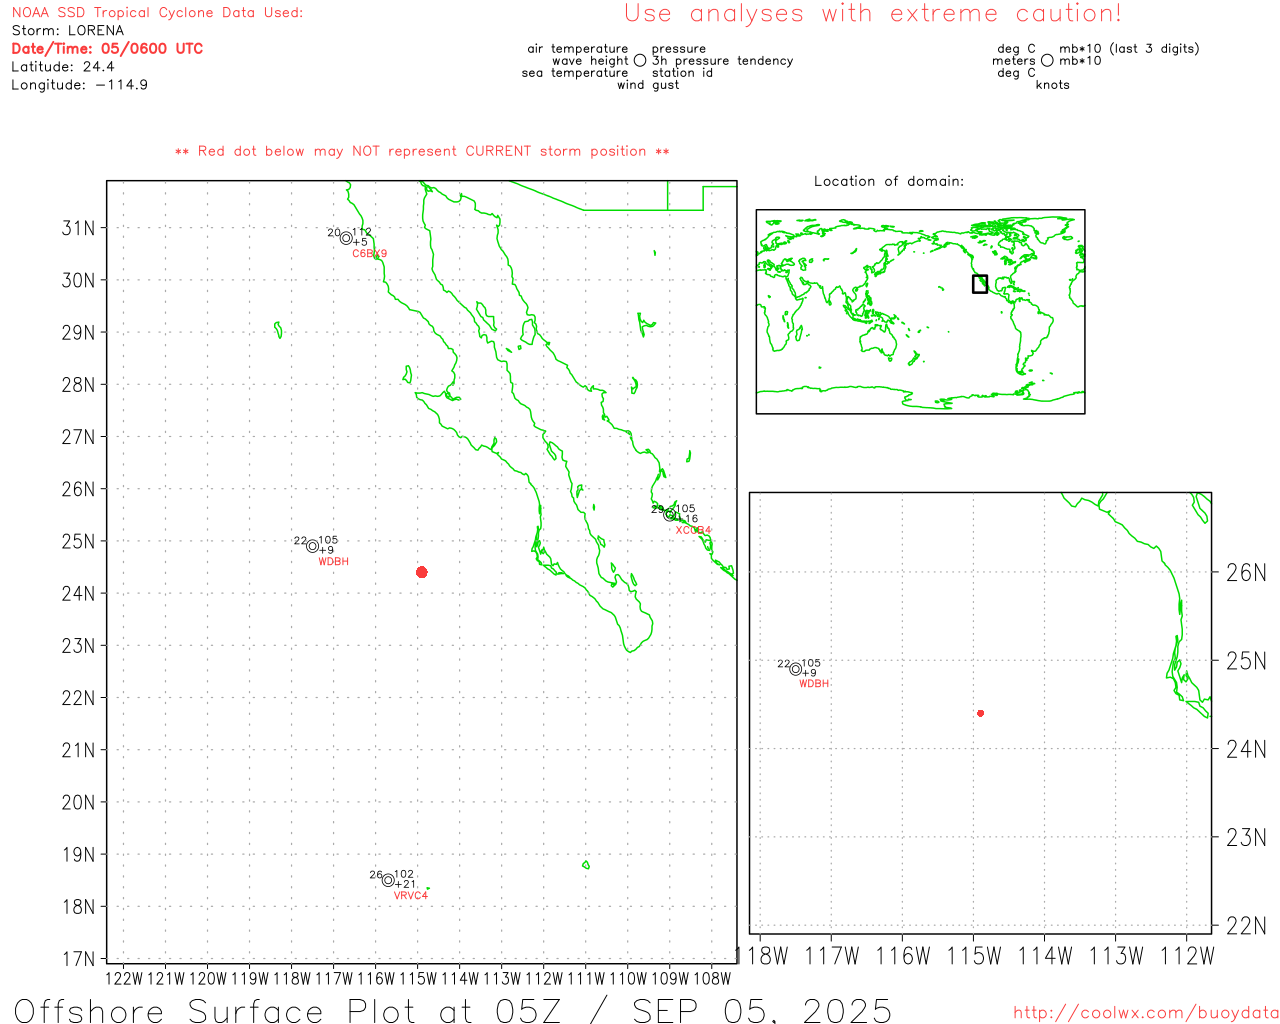Click the 'Use analyses with extreme caution!' warning
1280x1024 pixels.
click(x=873, y=14)
